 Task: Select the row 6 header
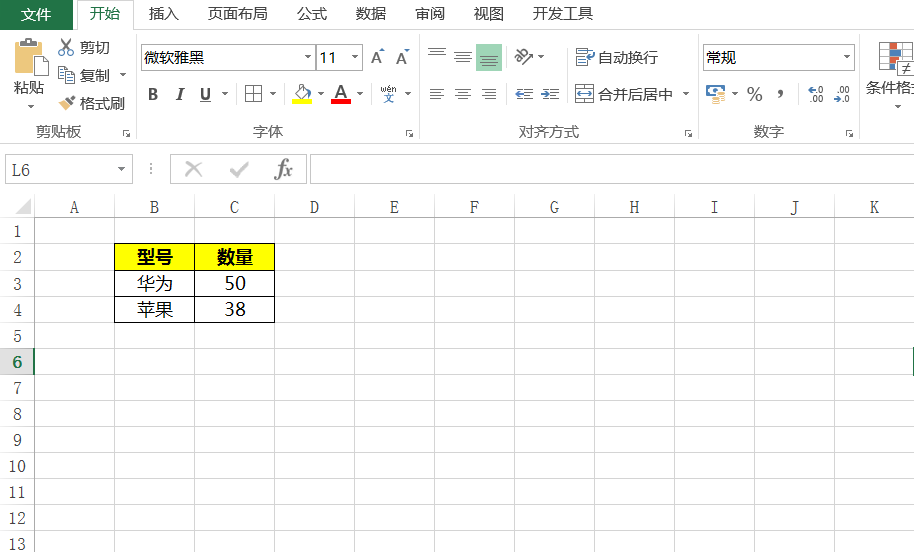[x=17, y=362]
